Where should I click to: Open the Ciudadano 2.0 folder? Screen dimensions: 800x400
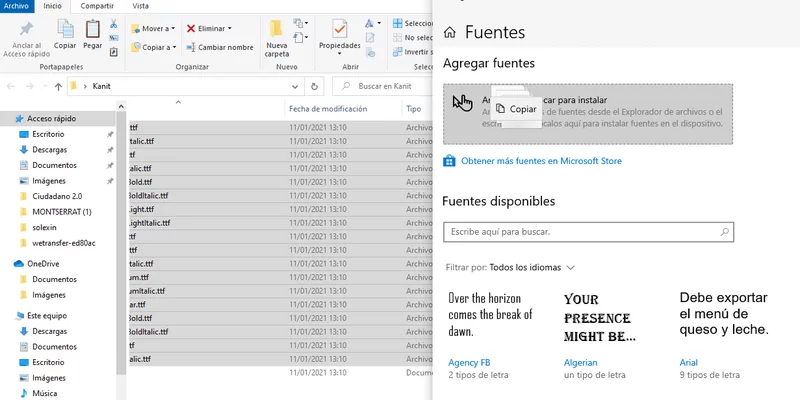coord(57,196)
